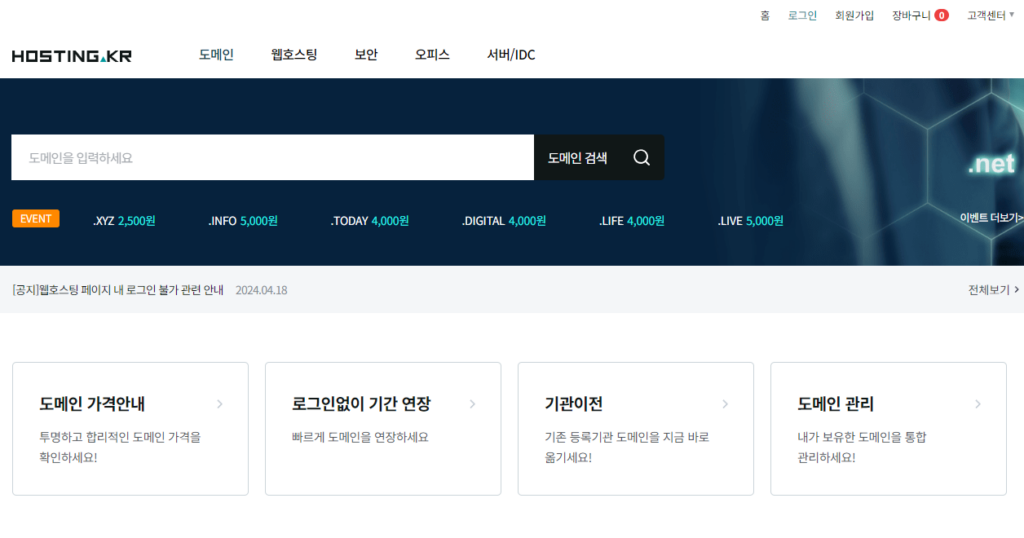Focus the domain name input field
1024x538 pixels.
coord(272,158)
